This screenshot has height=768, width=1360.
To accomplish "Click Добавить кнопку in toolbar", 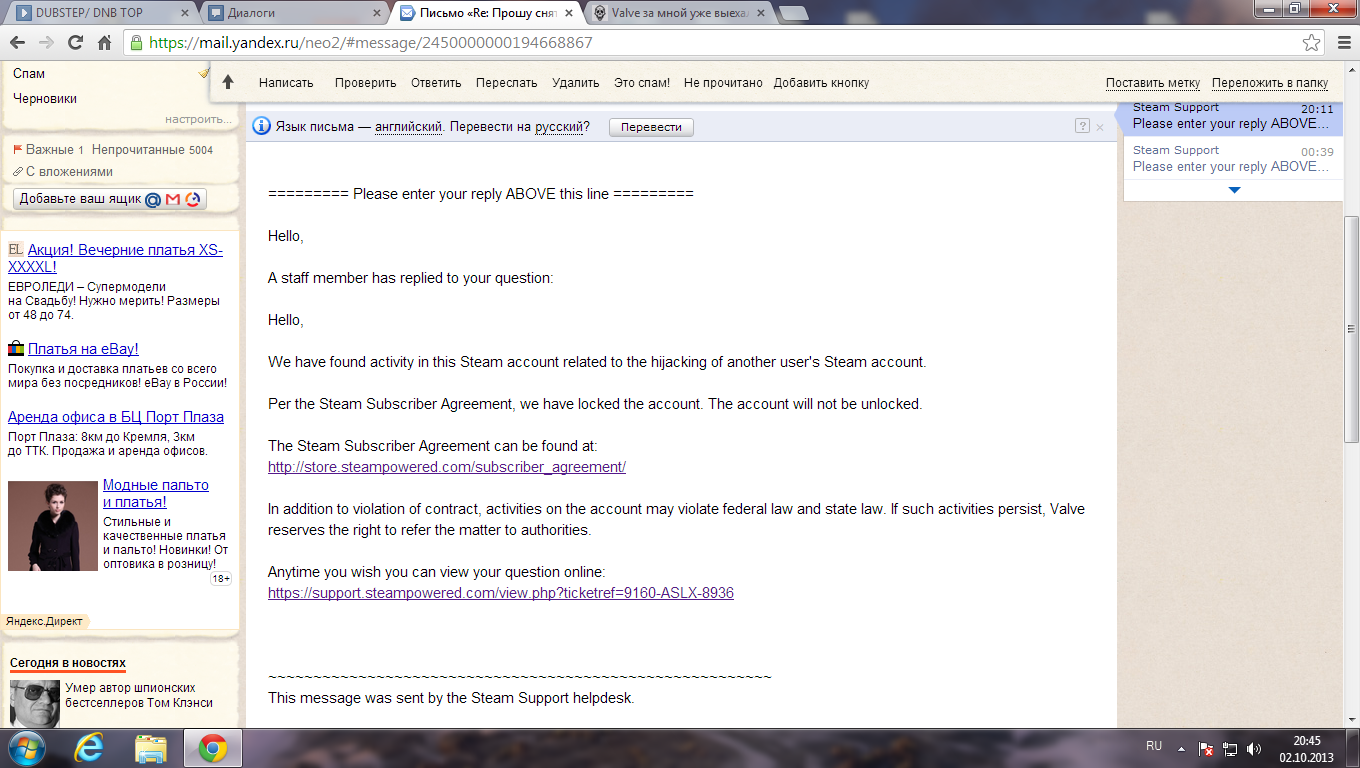I will click(x=821, y=83).
